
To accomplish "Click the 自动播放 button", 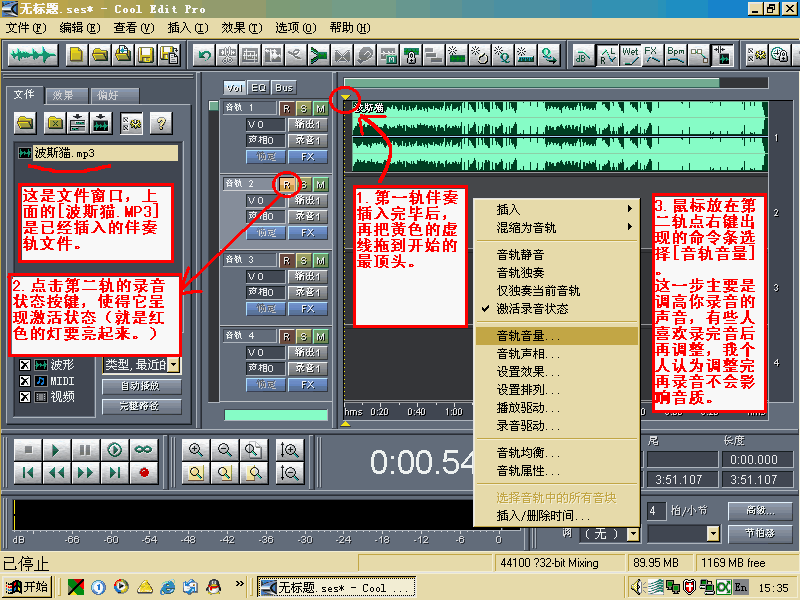I will [x=141, y=386].
